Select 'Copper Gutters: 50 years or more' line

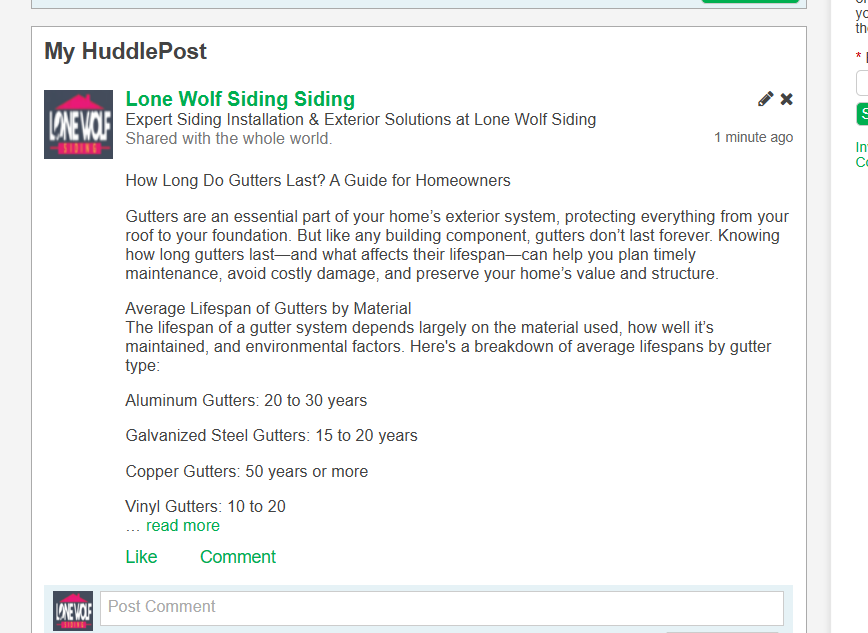(247, 471)
